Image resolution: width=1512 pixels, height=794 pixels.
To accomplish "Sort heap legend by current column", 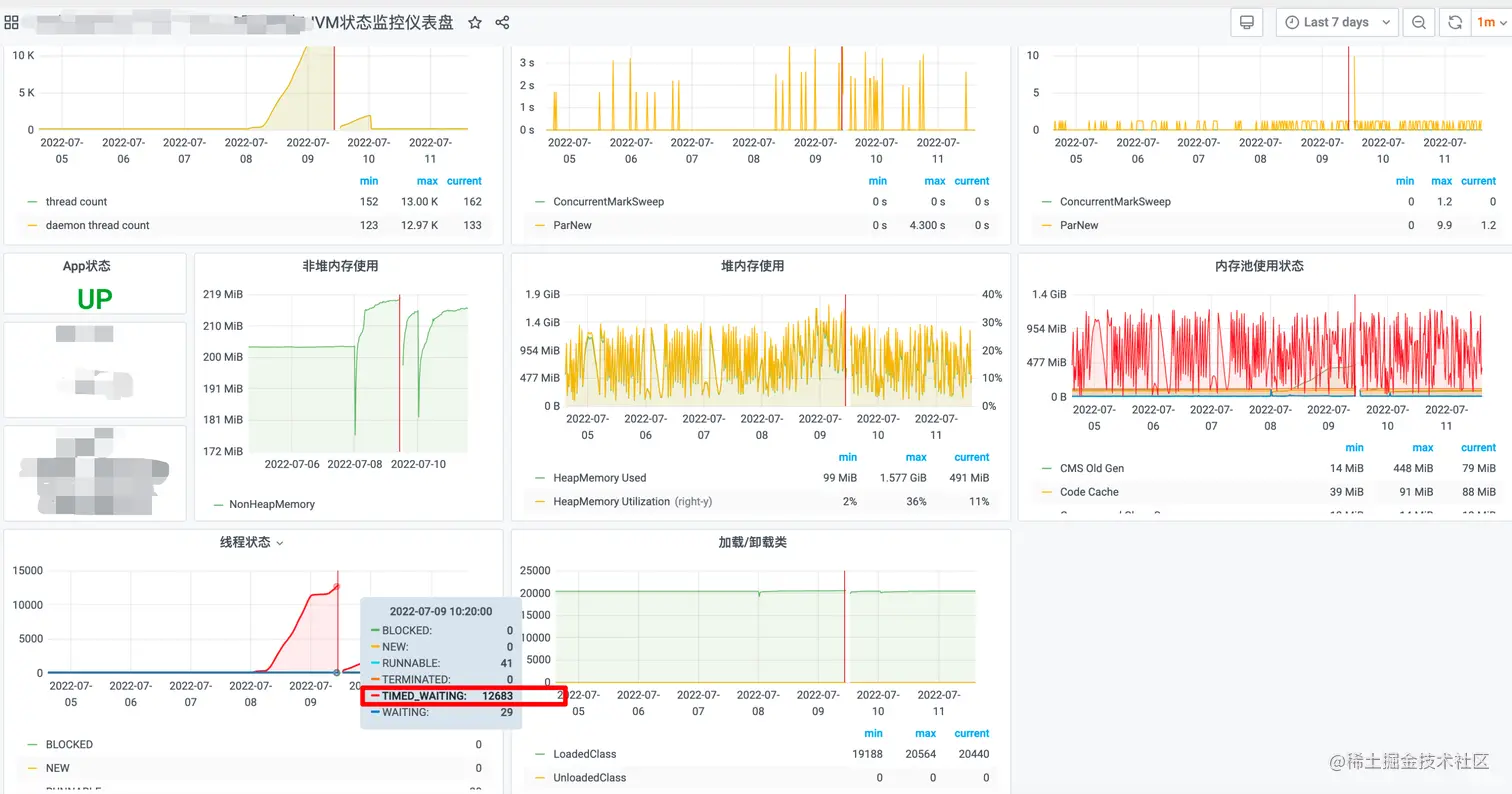I will (971, 457).
